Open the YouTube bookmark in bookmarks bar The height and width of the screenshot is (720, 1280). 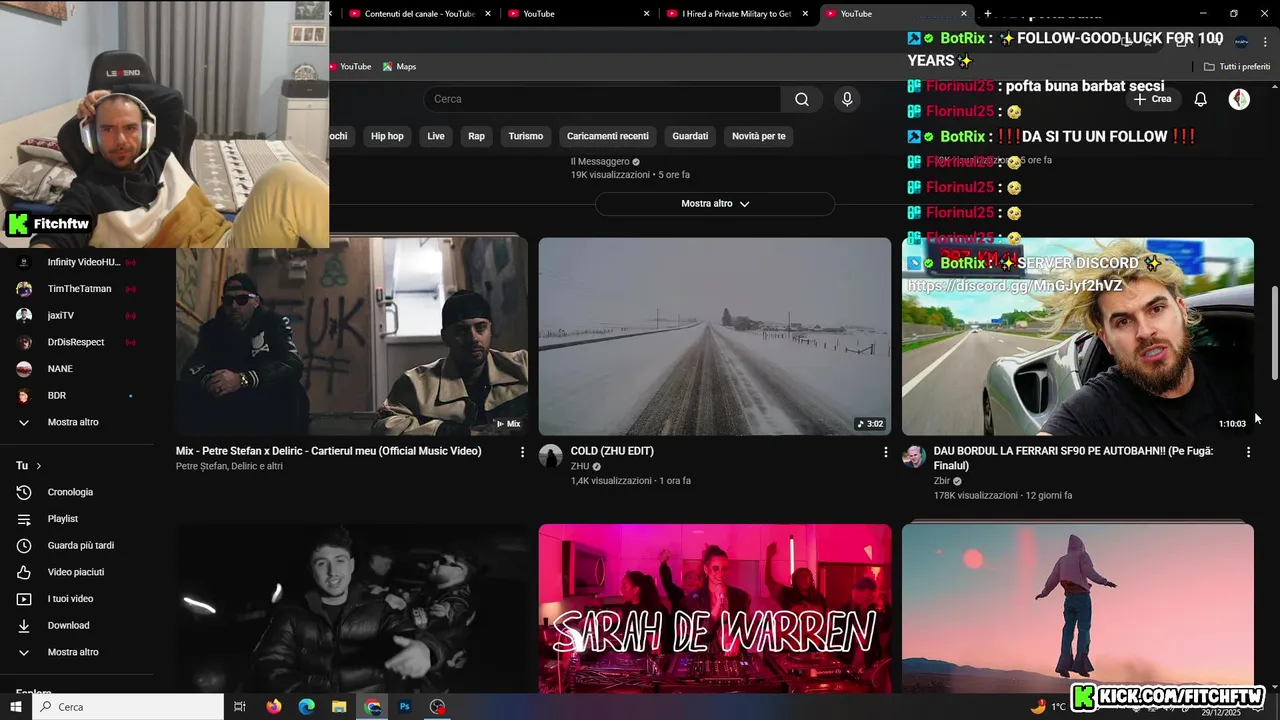(x=350, y=66)
